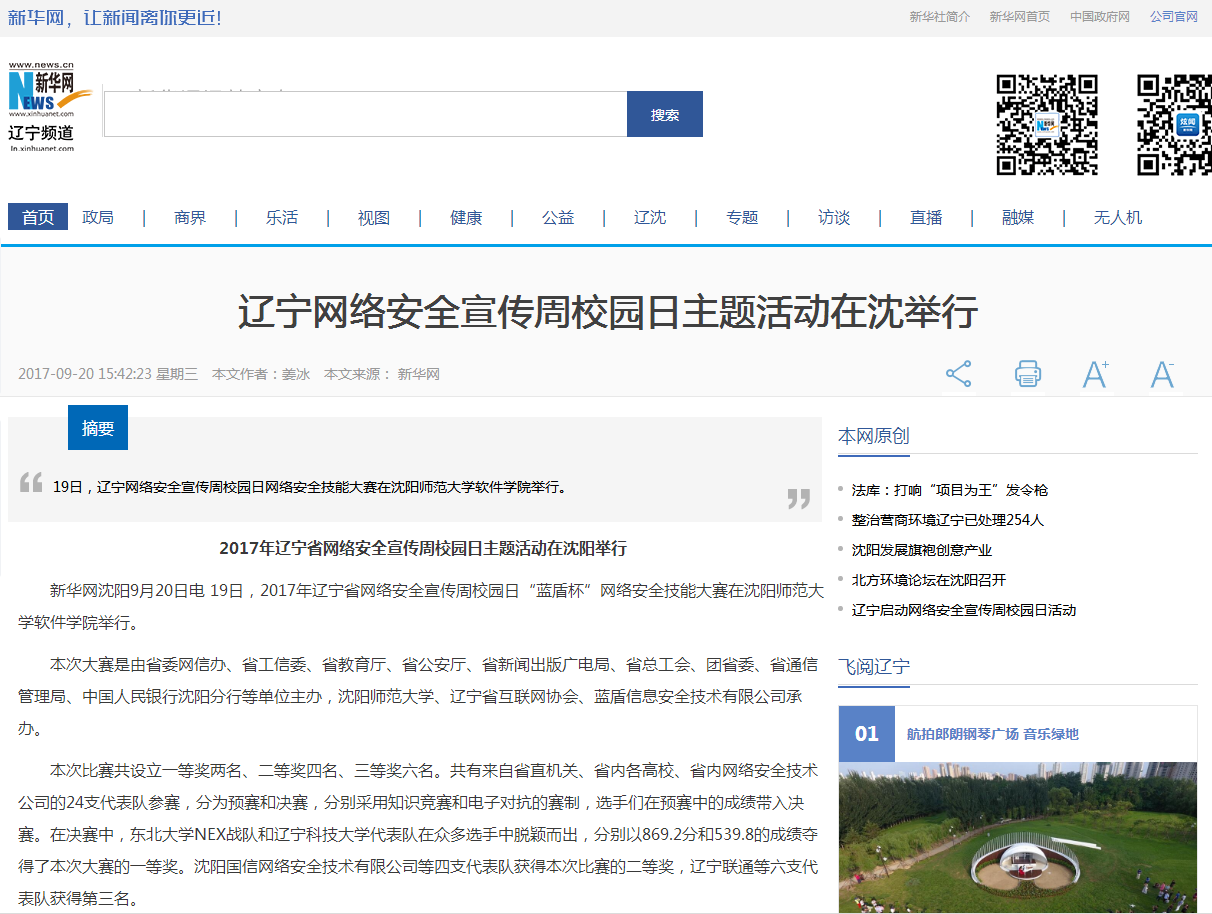
Task: Click the search text input field
Action: pos(365,114)
